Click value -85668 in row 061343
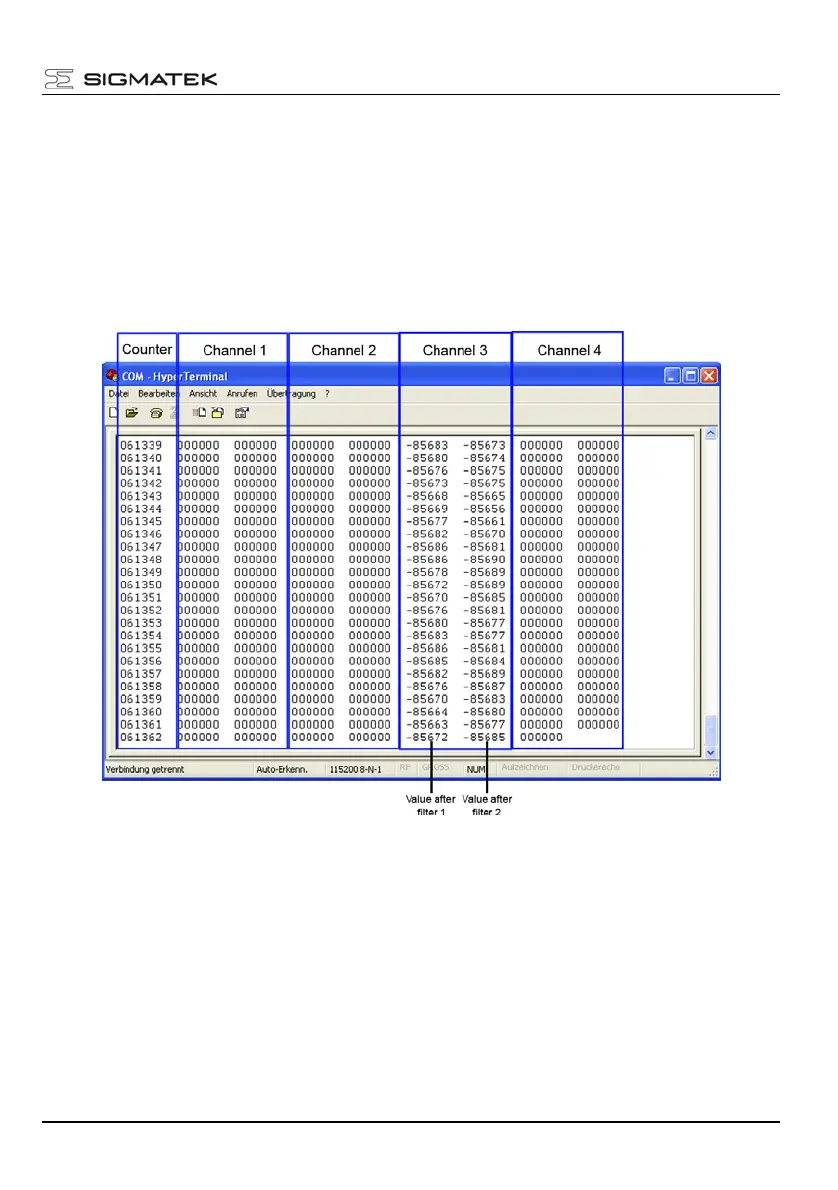 click(427, 496)
